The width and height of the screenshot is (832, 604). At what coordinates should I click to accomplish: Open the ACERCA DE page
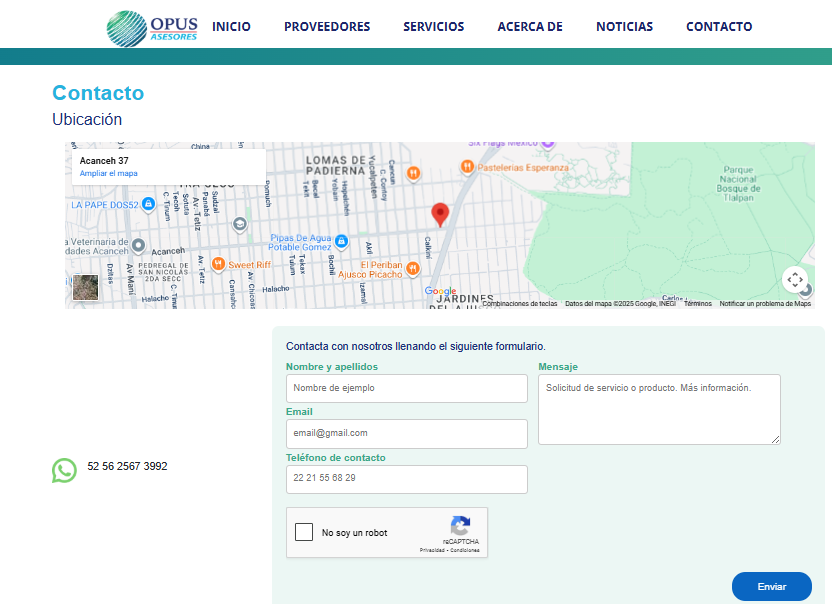pyautogui.click(x=530, y=27)
